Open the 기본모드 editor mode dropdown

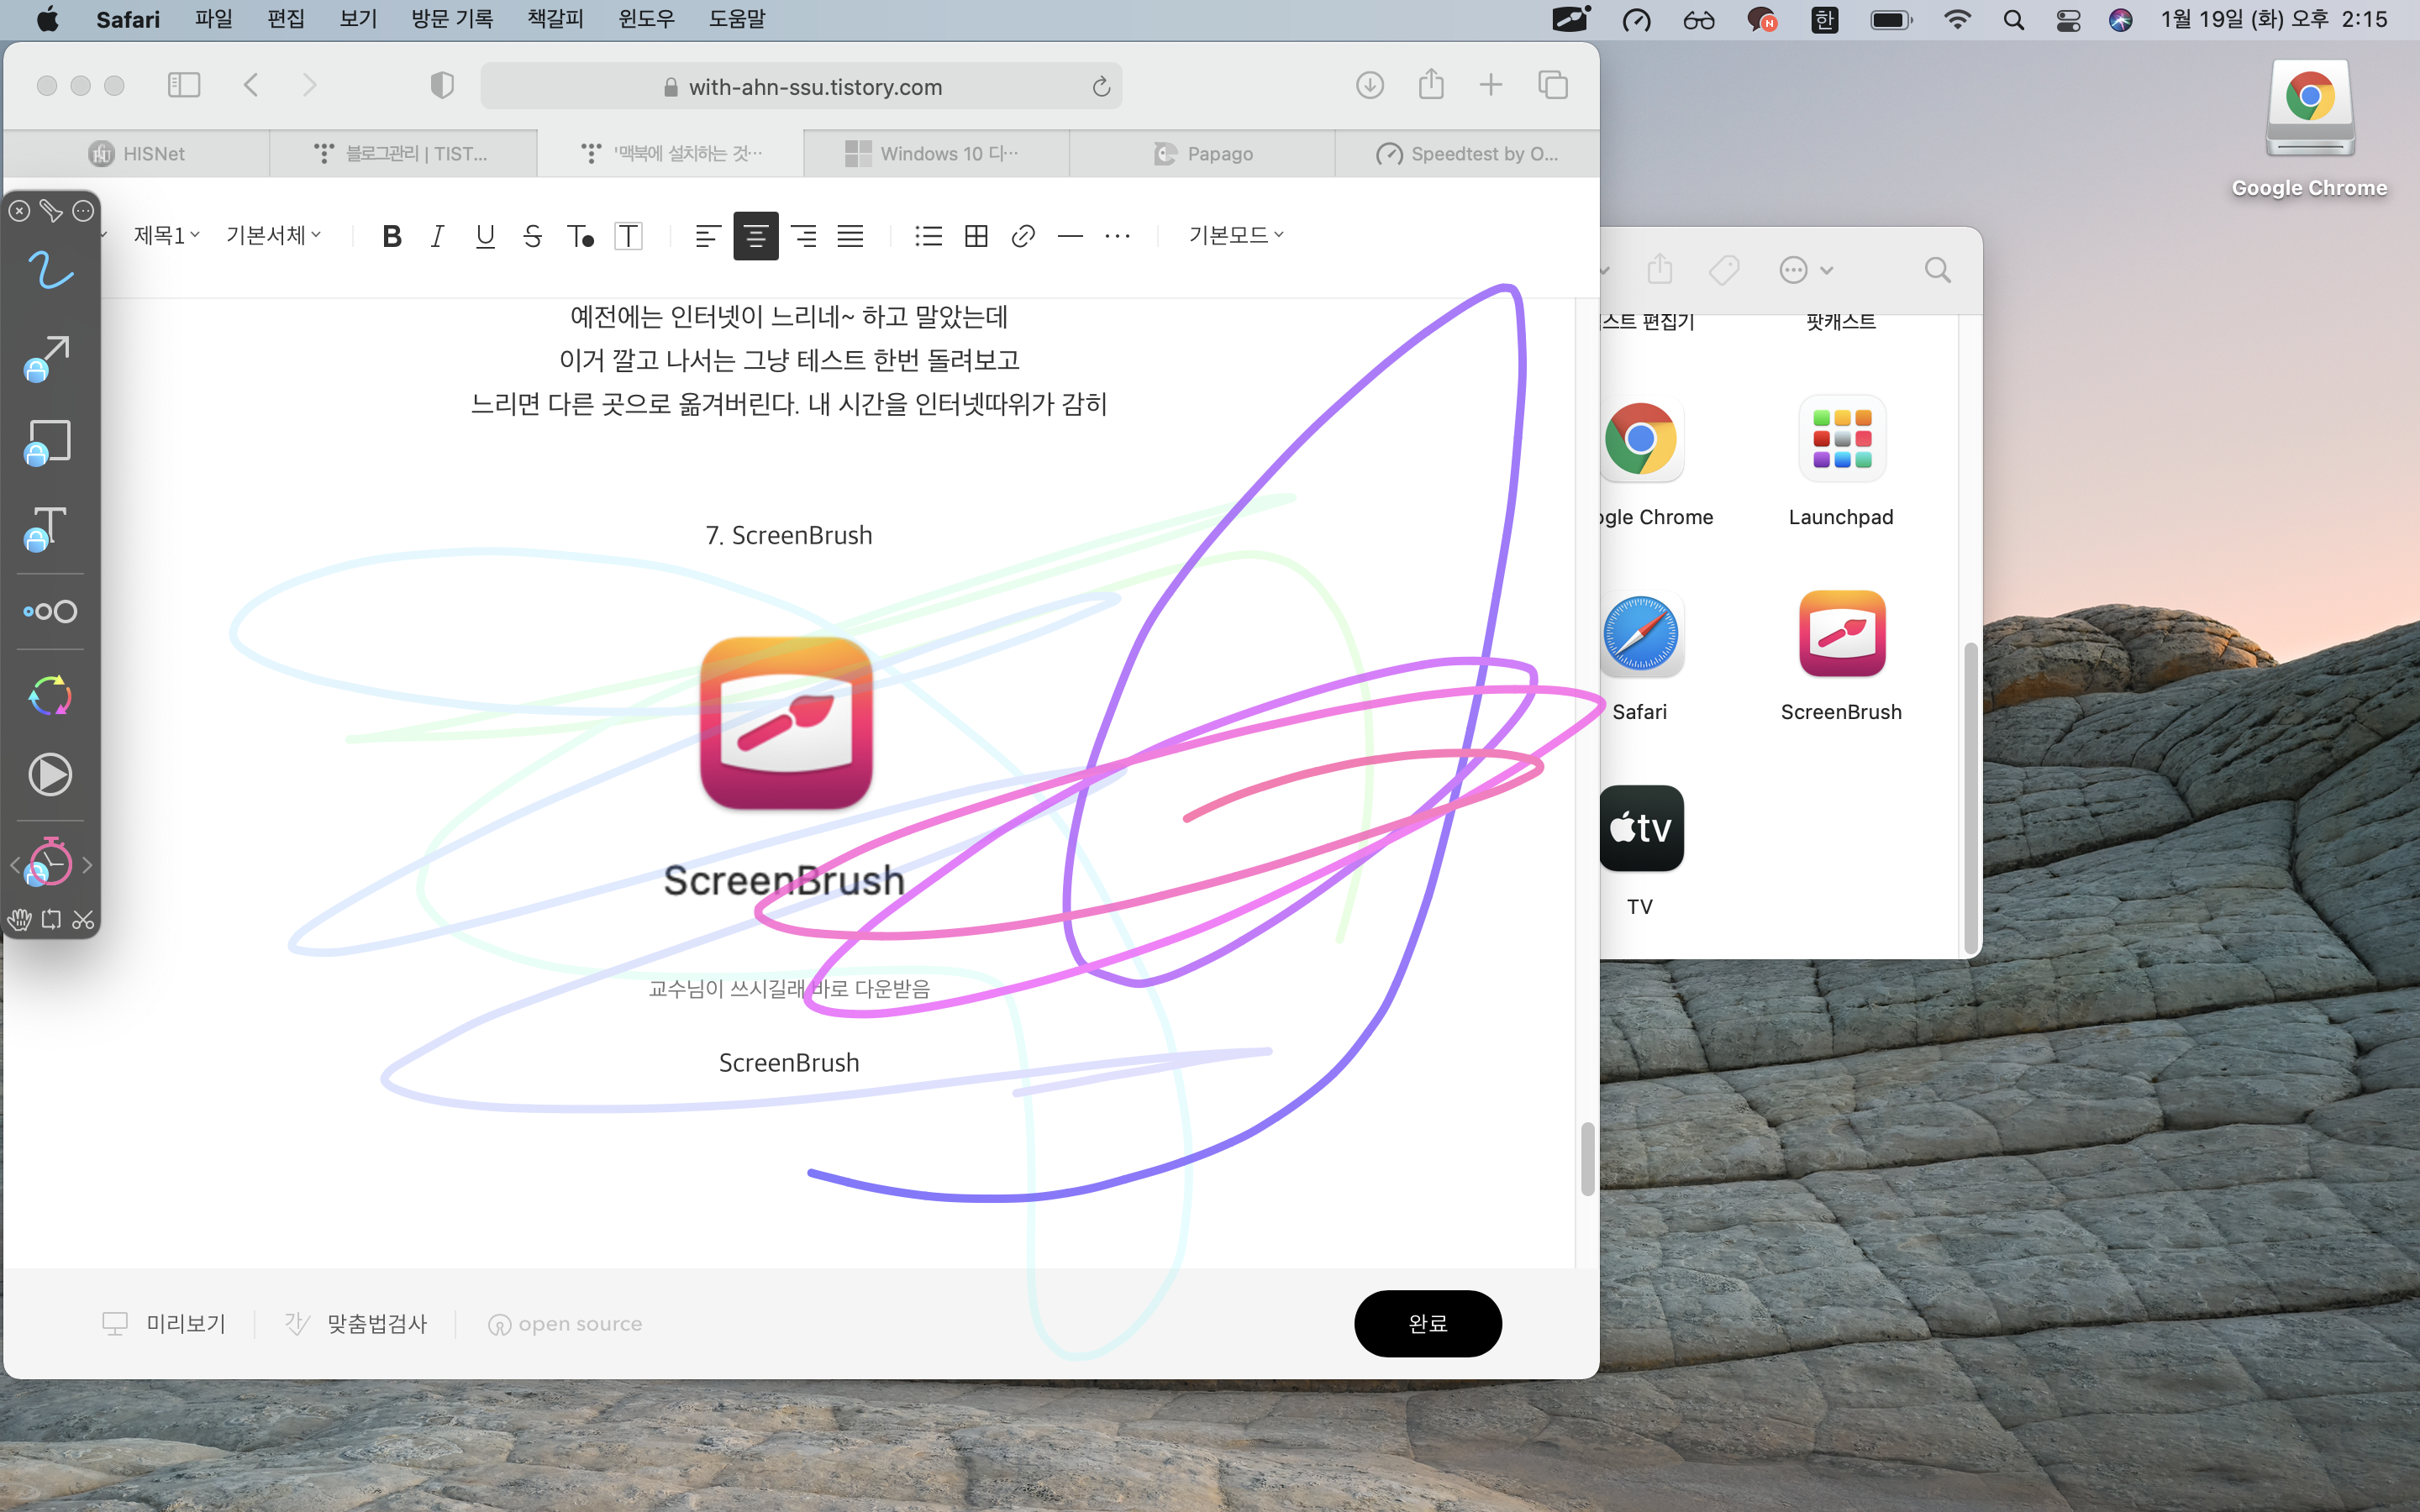pos(1236,235)
